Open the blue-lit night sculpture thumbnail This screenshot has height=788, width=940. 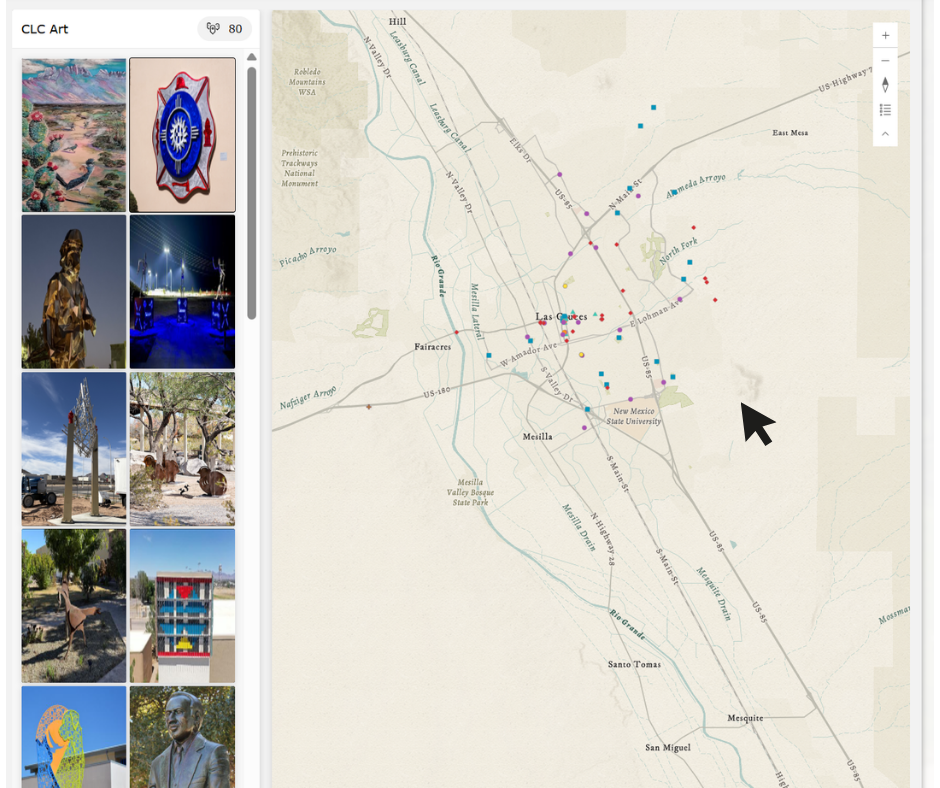182,291
